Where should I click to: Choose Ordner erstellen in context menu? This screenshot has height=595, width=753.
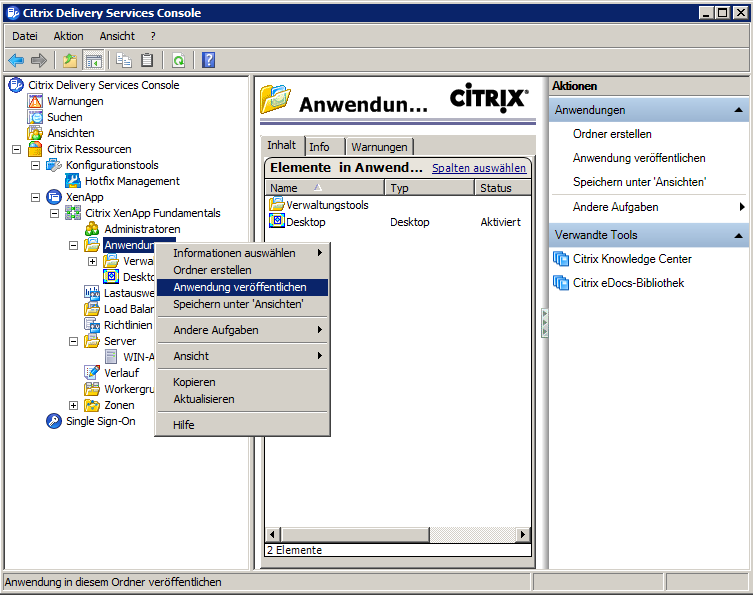tap(243, 270)
